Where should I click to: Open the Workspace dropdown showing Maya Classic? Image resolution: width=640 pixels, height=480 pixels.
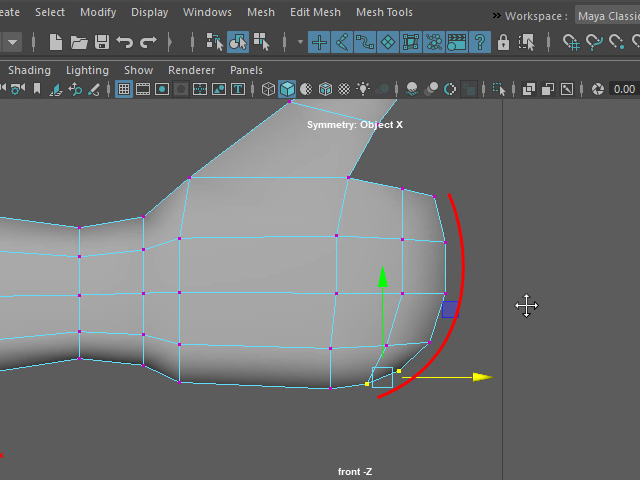606,15
